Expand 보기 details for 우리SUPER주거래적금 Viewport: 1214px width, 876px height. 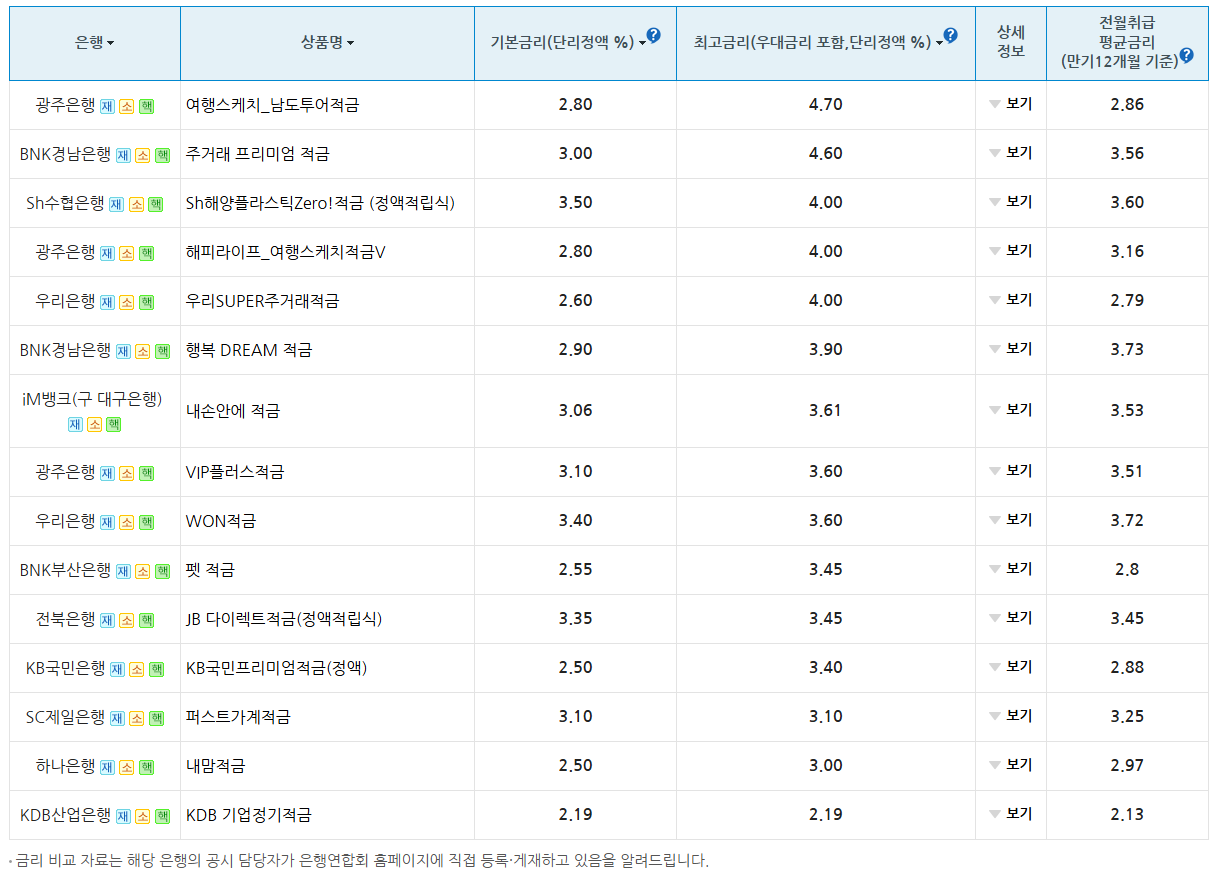[x=1011, y=300]
